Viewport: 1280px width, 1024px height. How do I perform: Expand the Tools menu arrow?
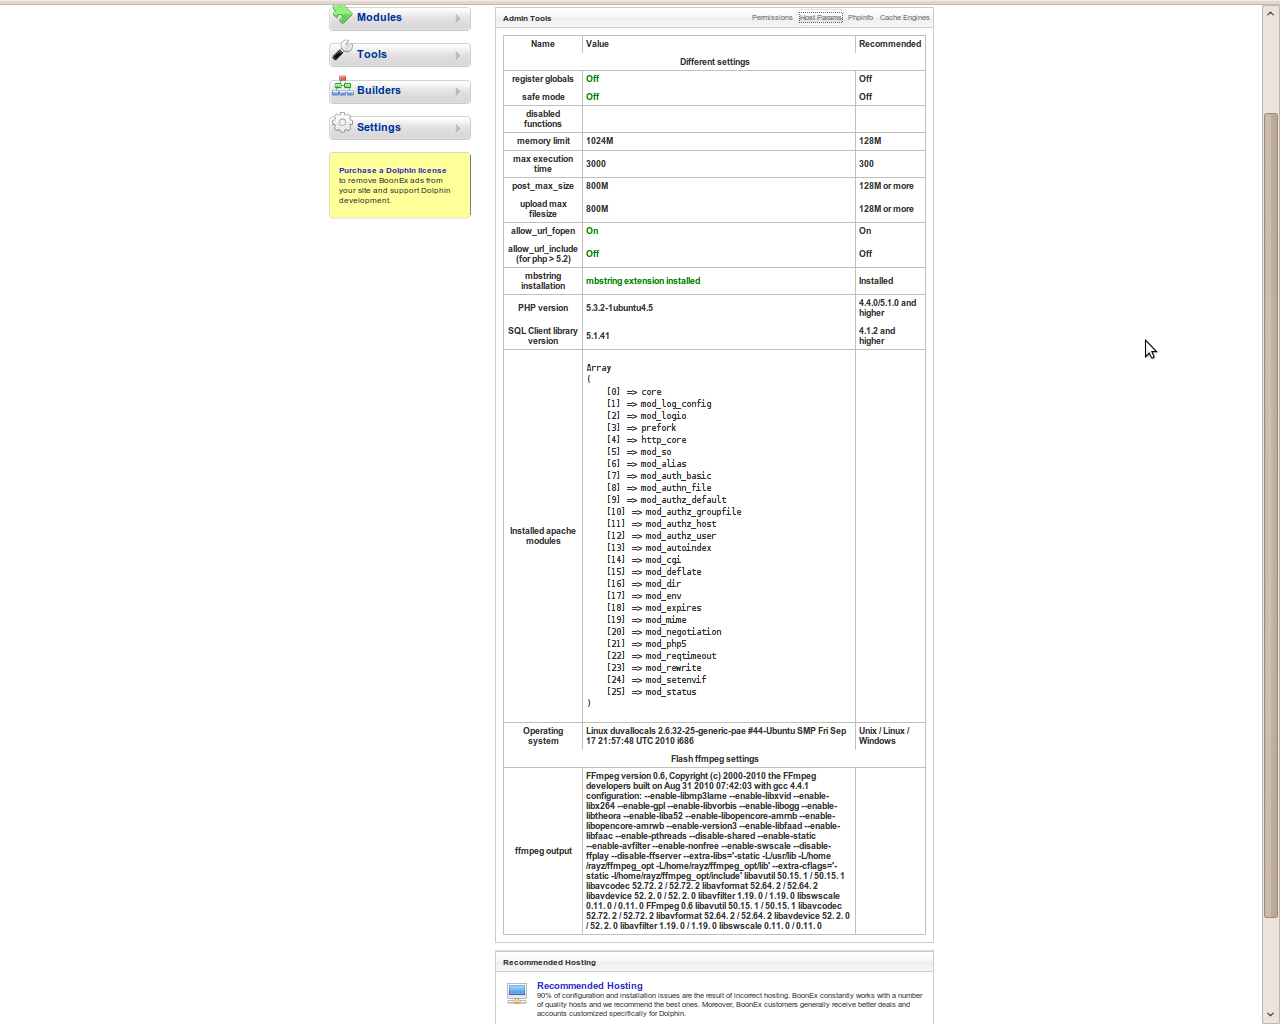pos(458,56)
